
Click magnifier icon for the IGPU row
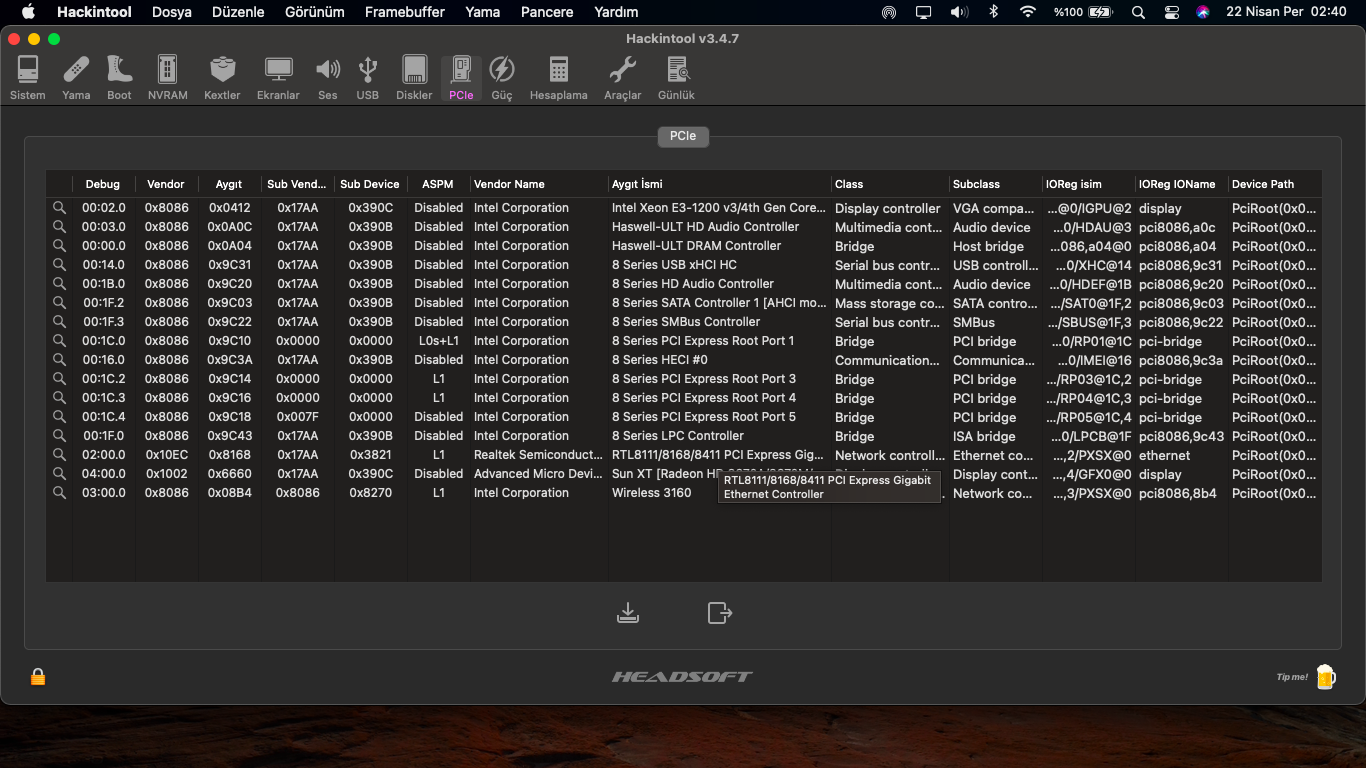(x=59, y=208)
